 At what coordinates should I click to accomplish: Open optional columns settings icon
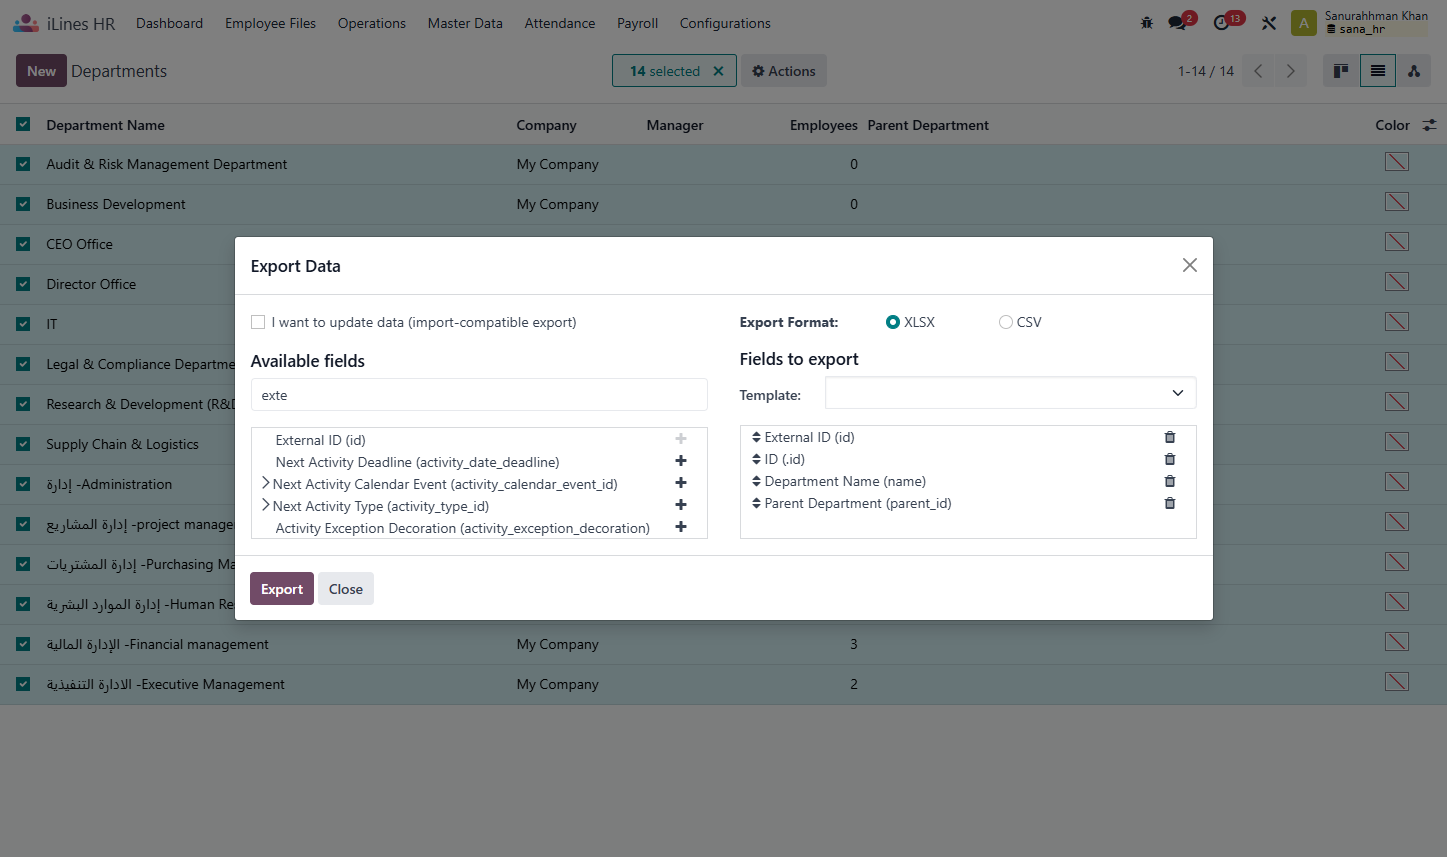tap(1430, 125)
